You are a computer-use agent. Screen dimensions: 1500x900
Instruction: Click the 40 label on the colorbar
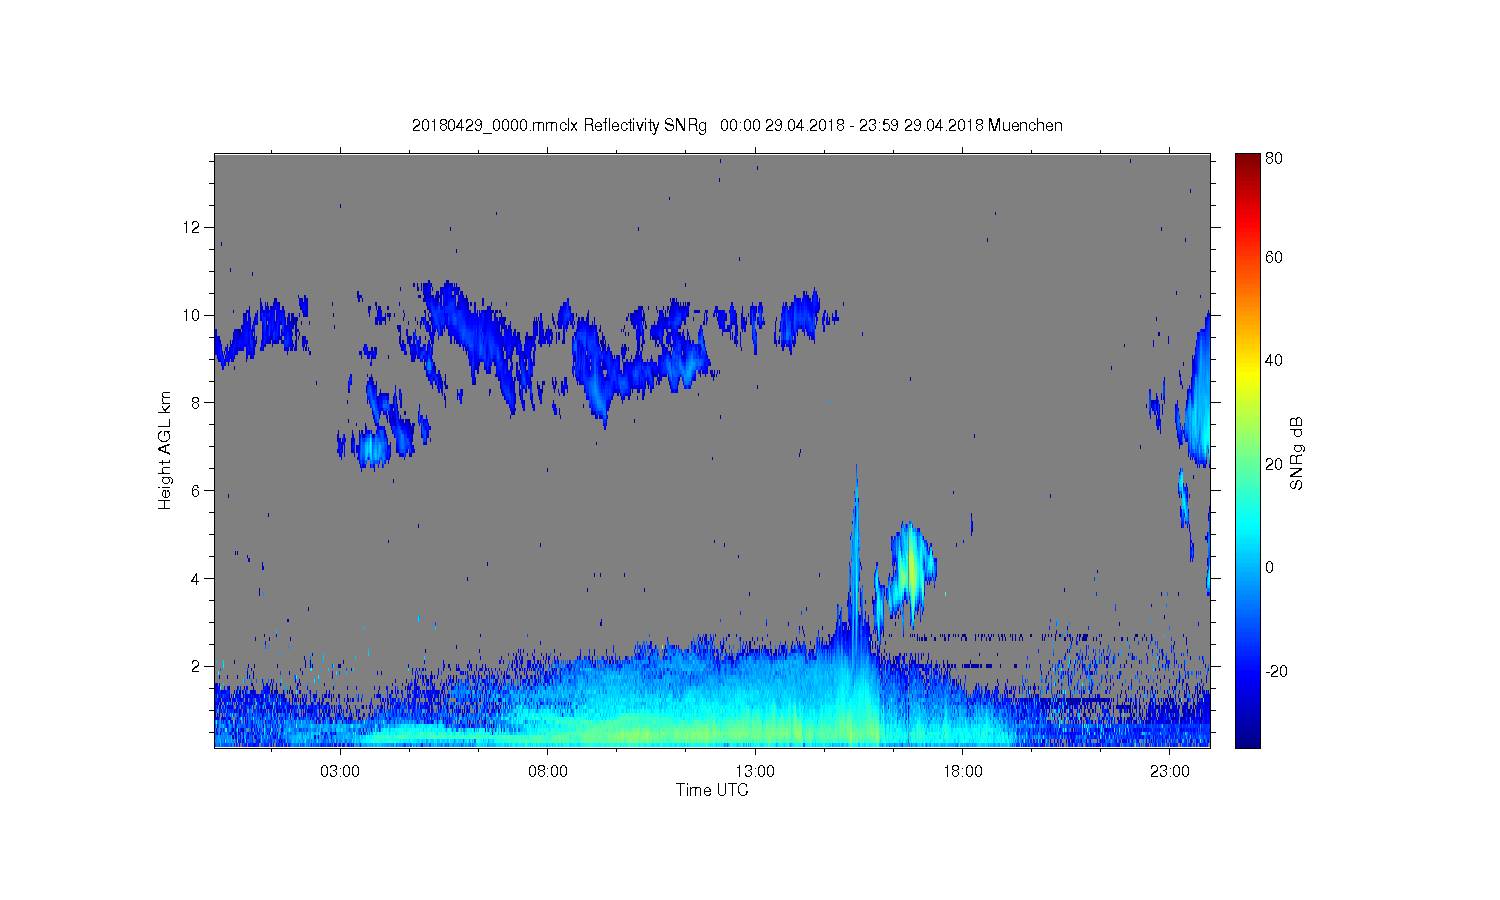(1274, 360)
